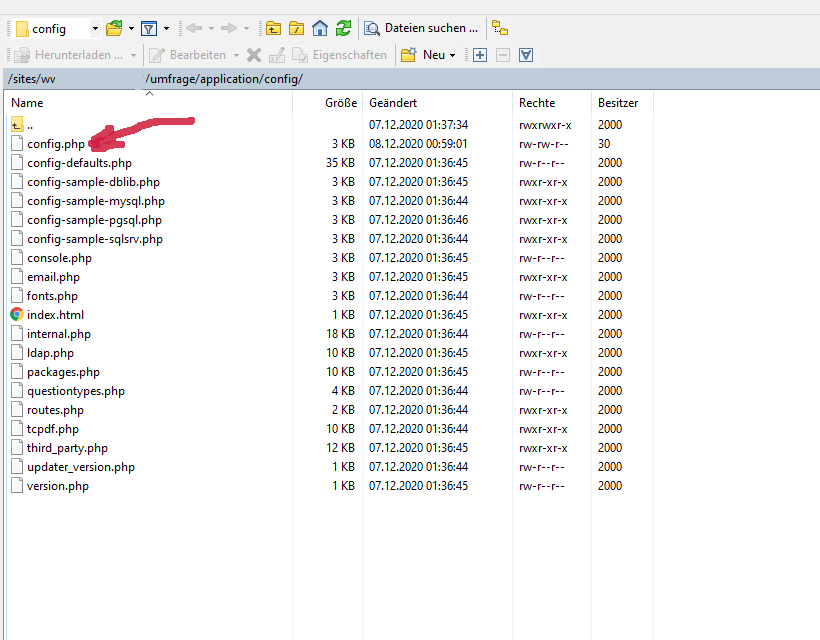Select routes.php file
Image resolution: width=820 pixels, height=640 pixels.
point(55,410)
